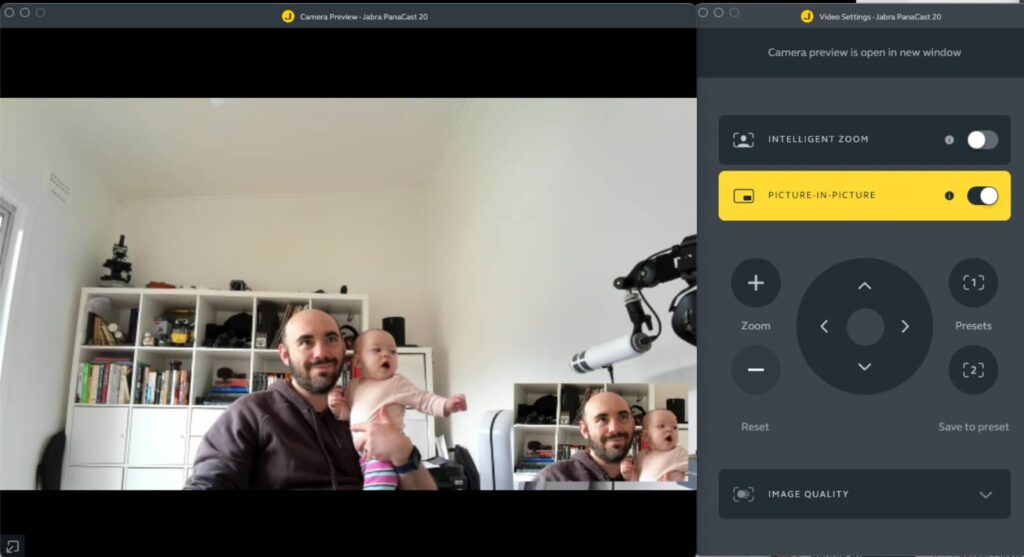Screen dimensions: 1024x557
Task: Pan camera left with the left arrow
Action: (824, 327)
